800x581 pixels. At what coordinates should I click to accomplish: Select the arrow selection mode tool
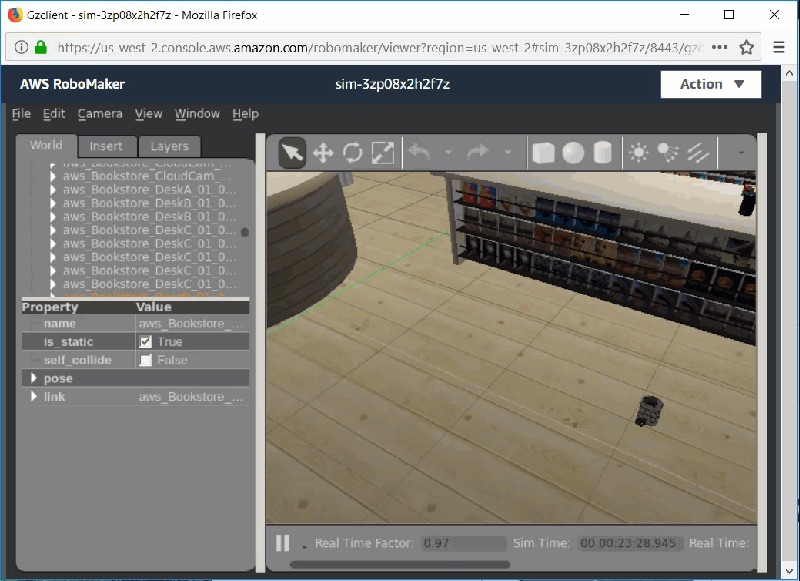tap(292, 152)
